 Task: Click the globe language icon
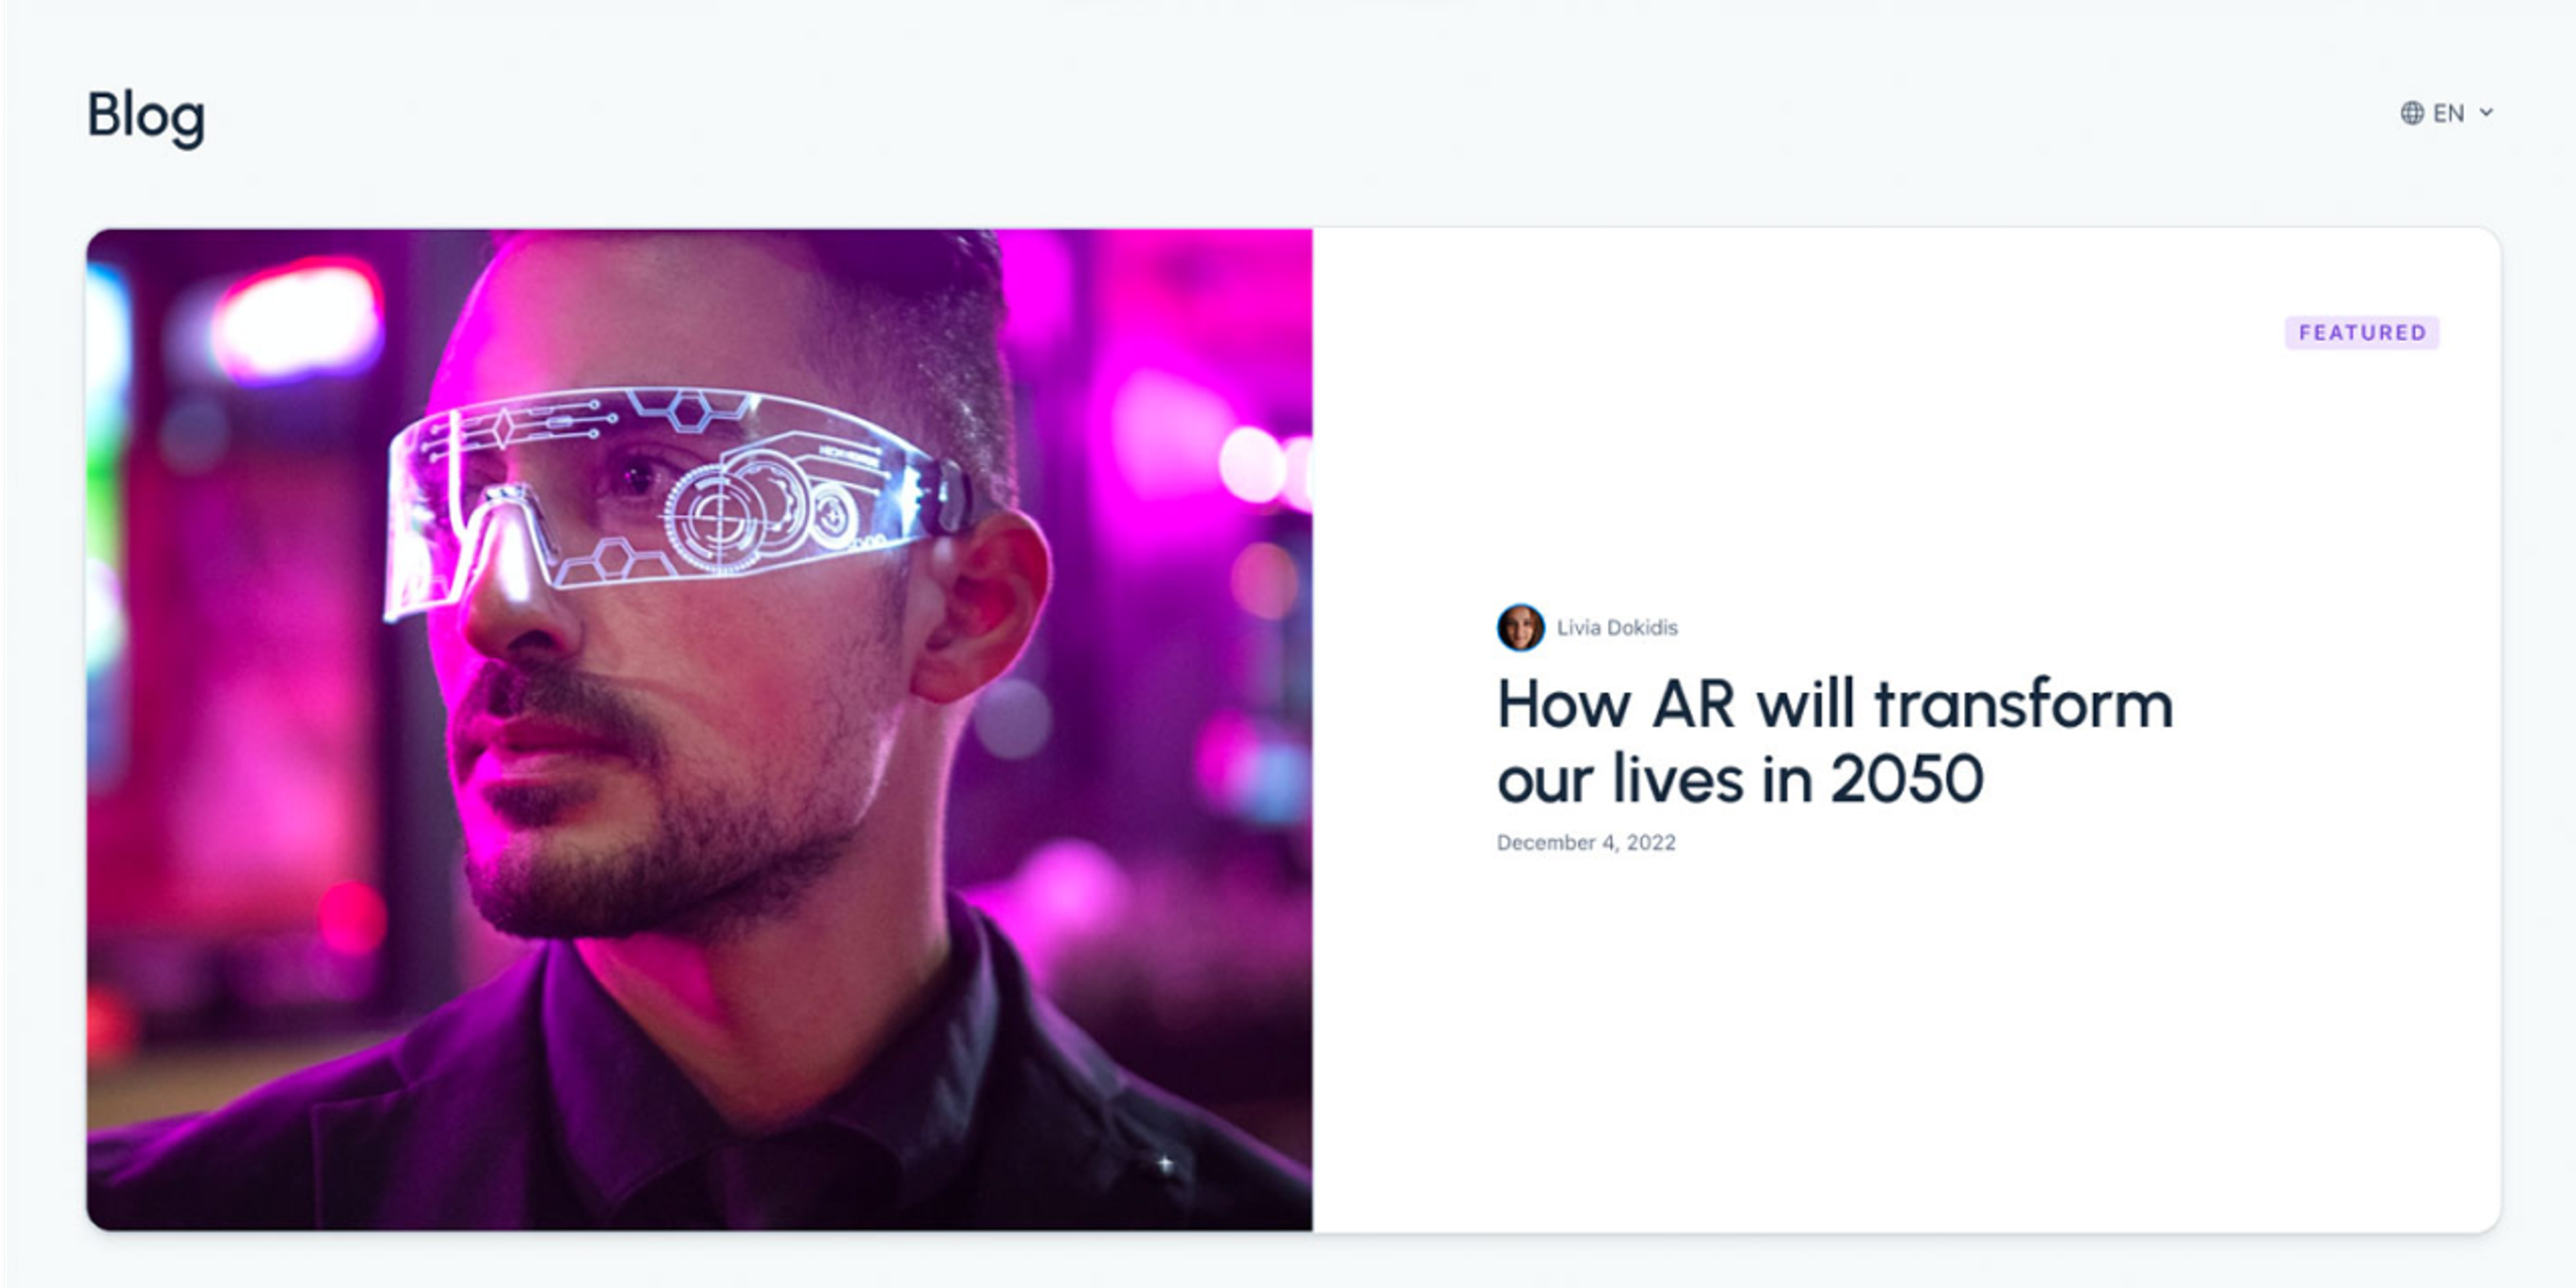[x=2412, y=113]
